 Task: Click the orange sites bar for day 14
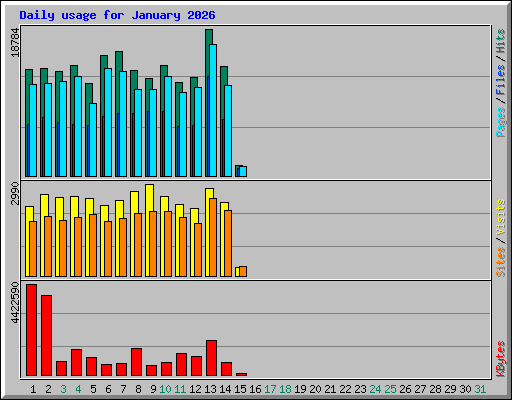pyautogui.click(x=228, y=243)
